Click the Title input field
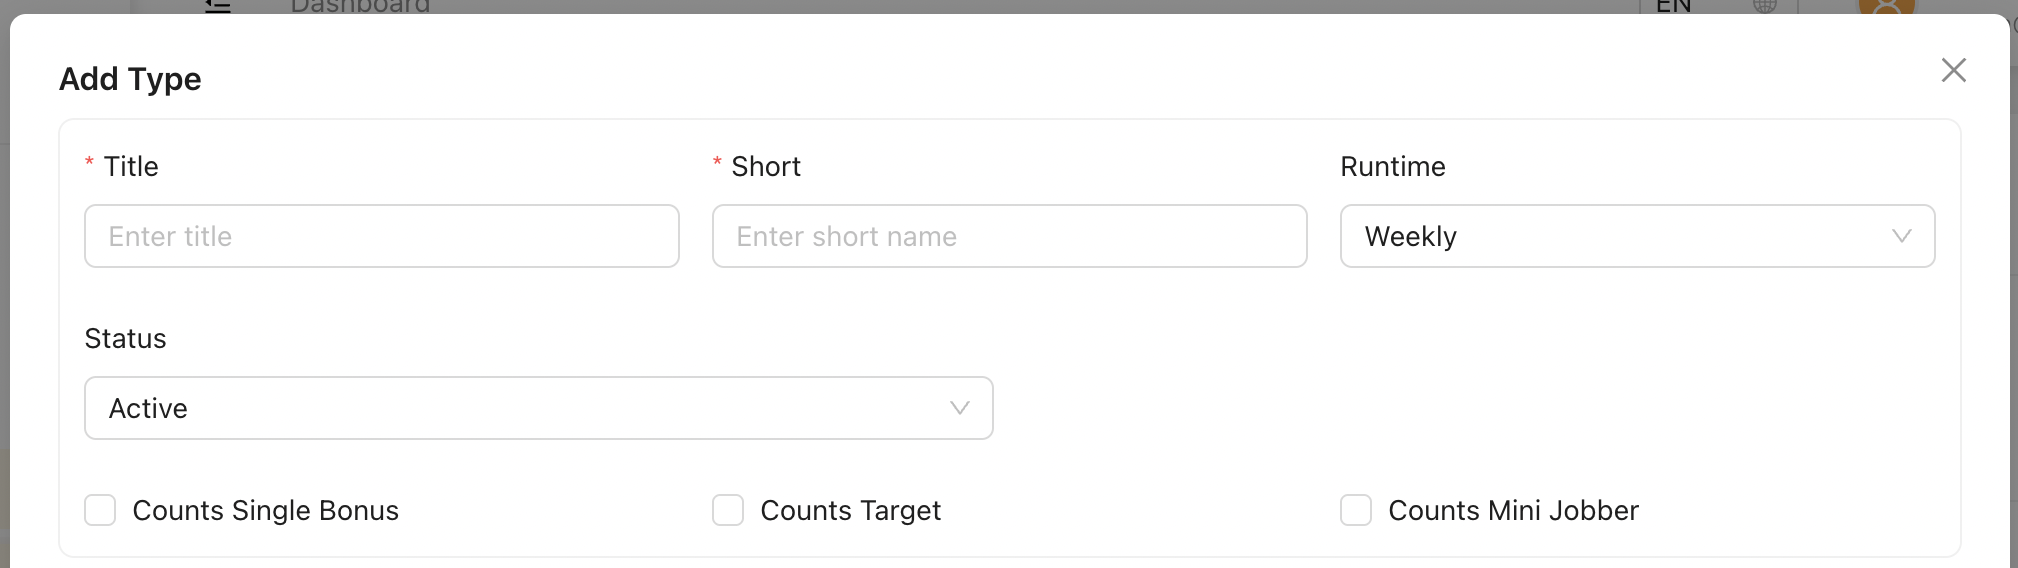This screenshot has width=2018, height=568. click(381, 236)
